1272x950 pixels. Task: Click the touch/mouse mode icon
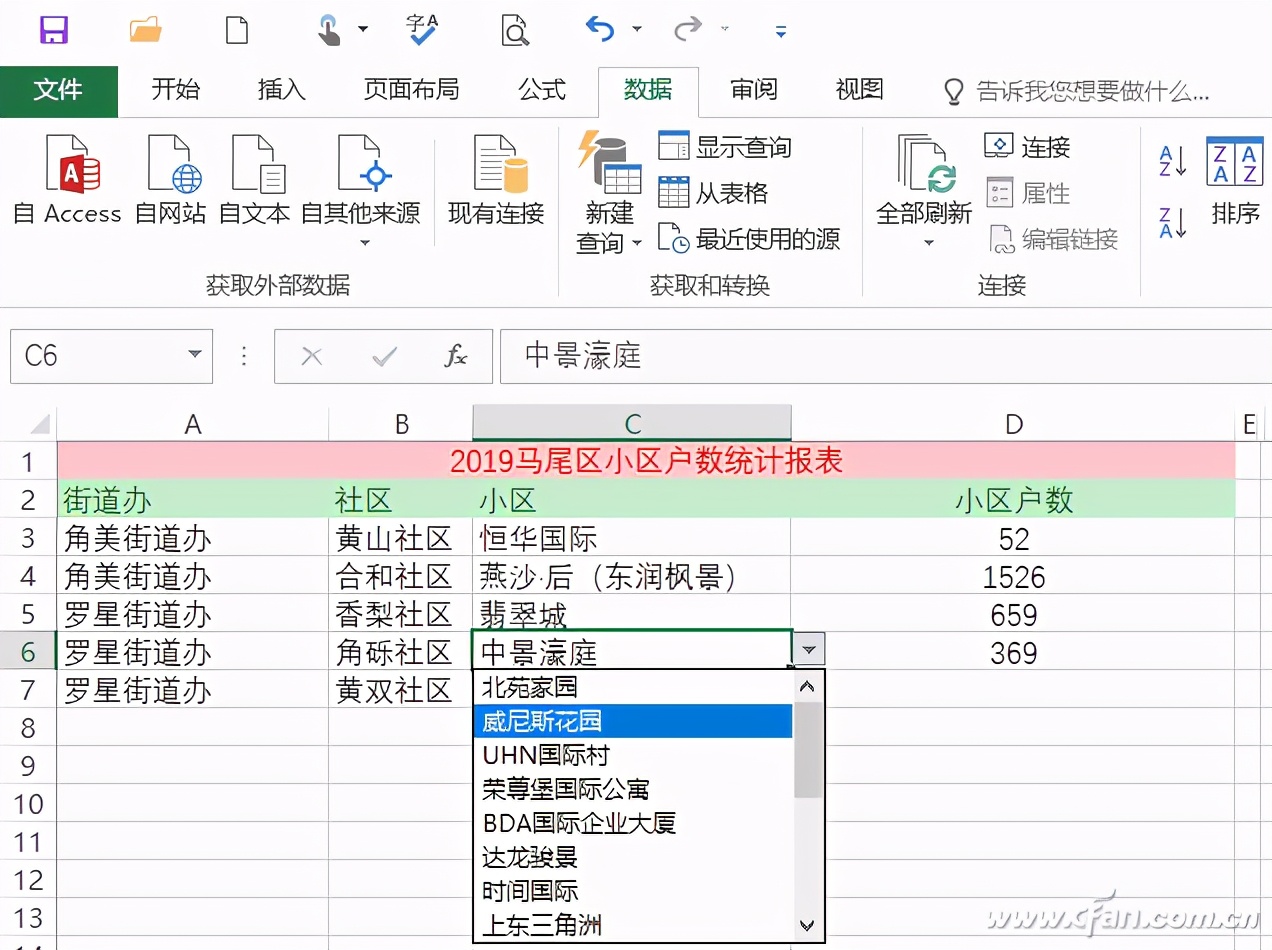(329, 29)
